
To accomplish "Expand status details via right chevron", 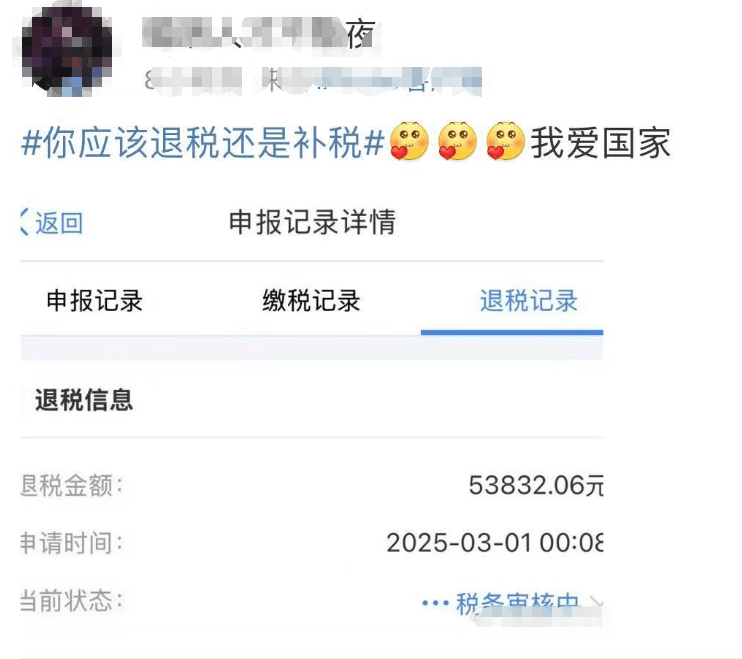I will [596, 602].
